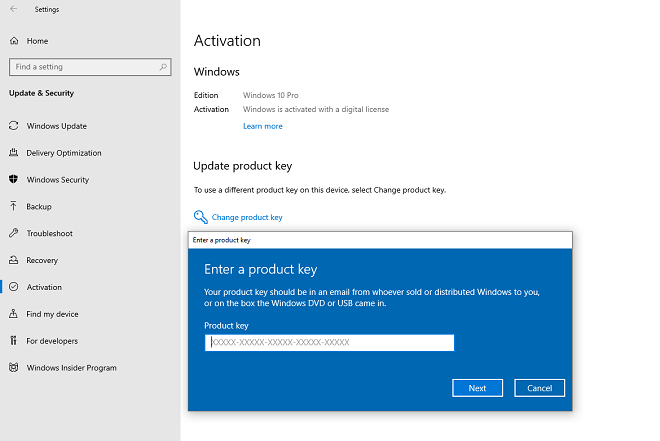Navigate to Windows Insider Program

click(71, 368)
